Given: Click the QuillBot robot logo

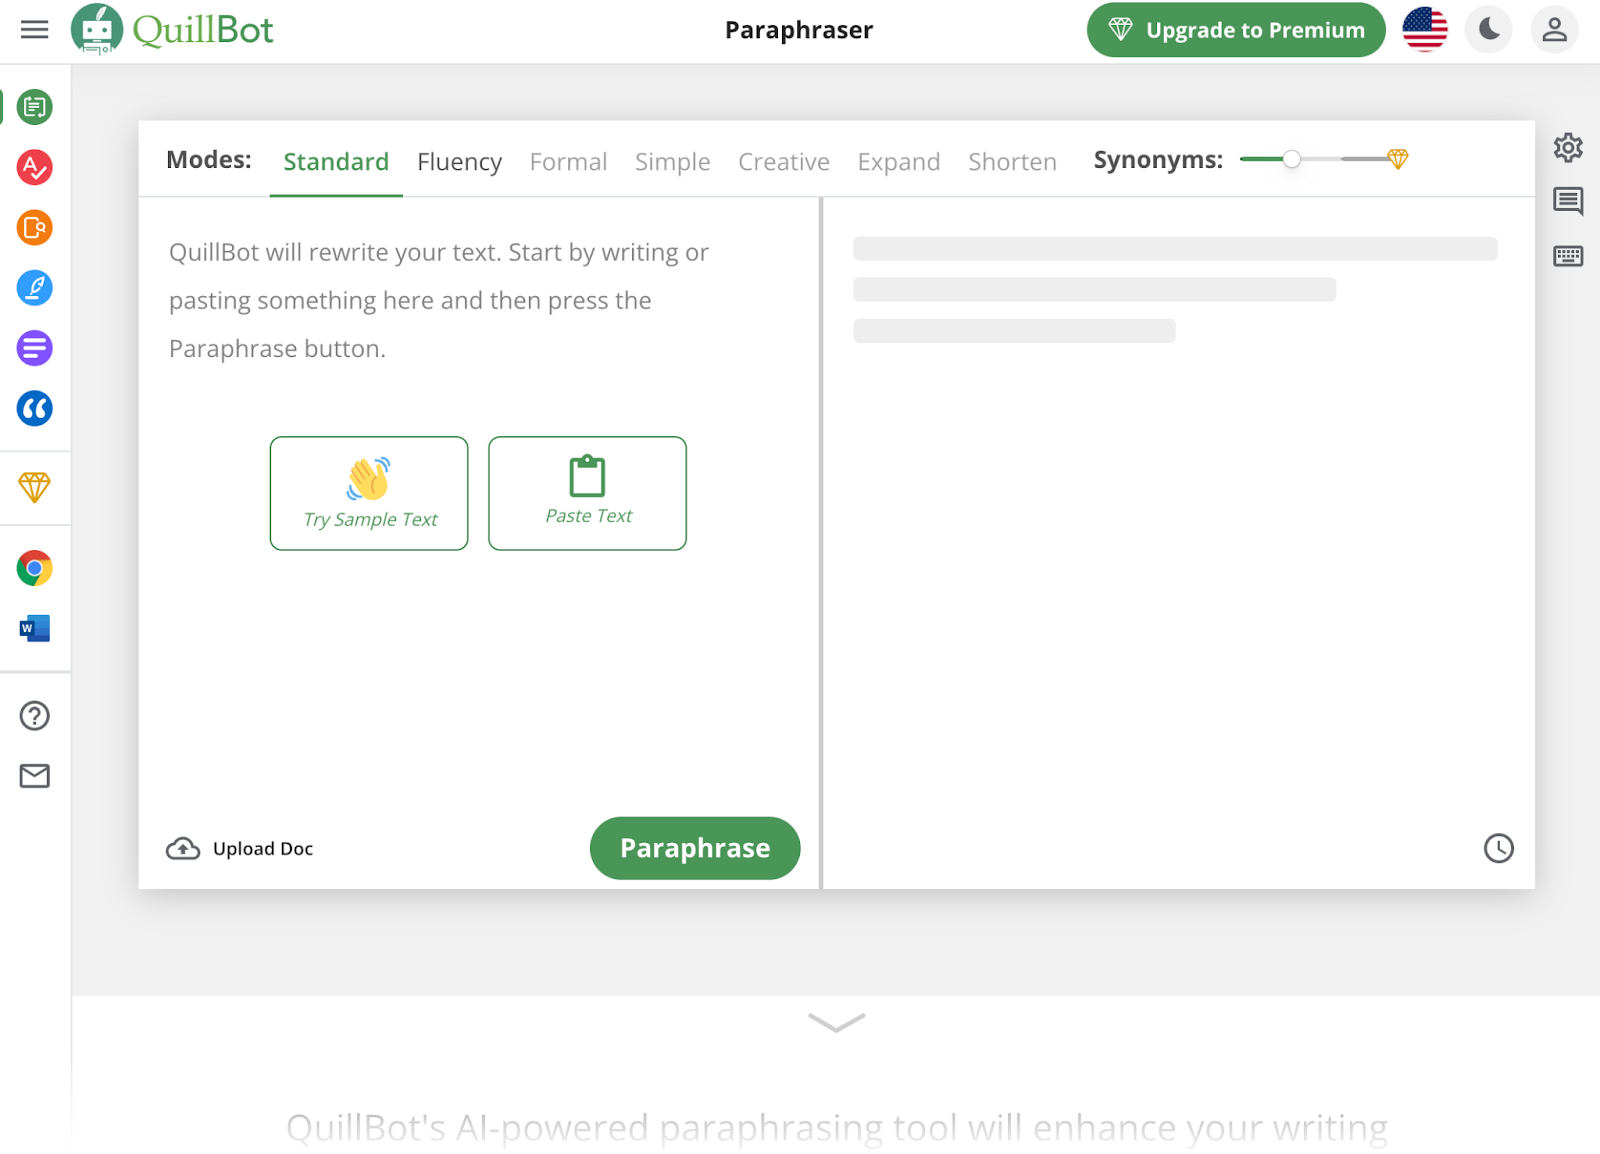Looking at the screenshot, I should [x=97, y=29].
